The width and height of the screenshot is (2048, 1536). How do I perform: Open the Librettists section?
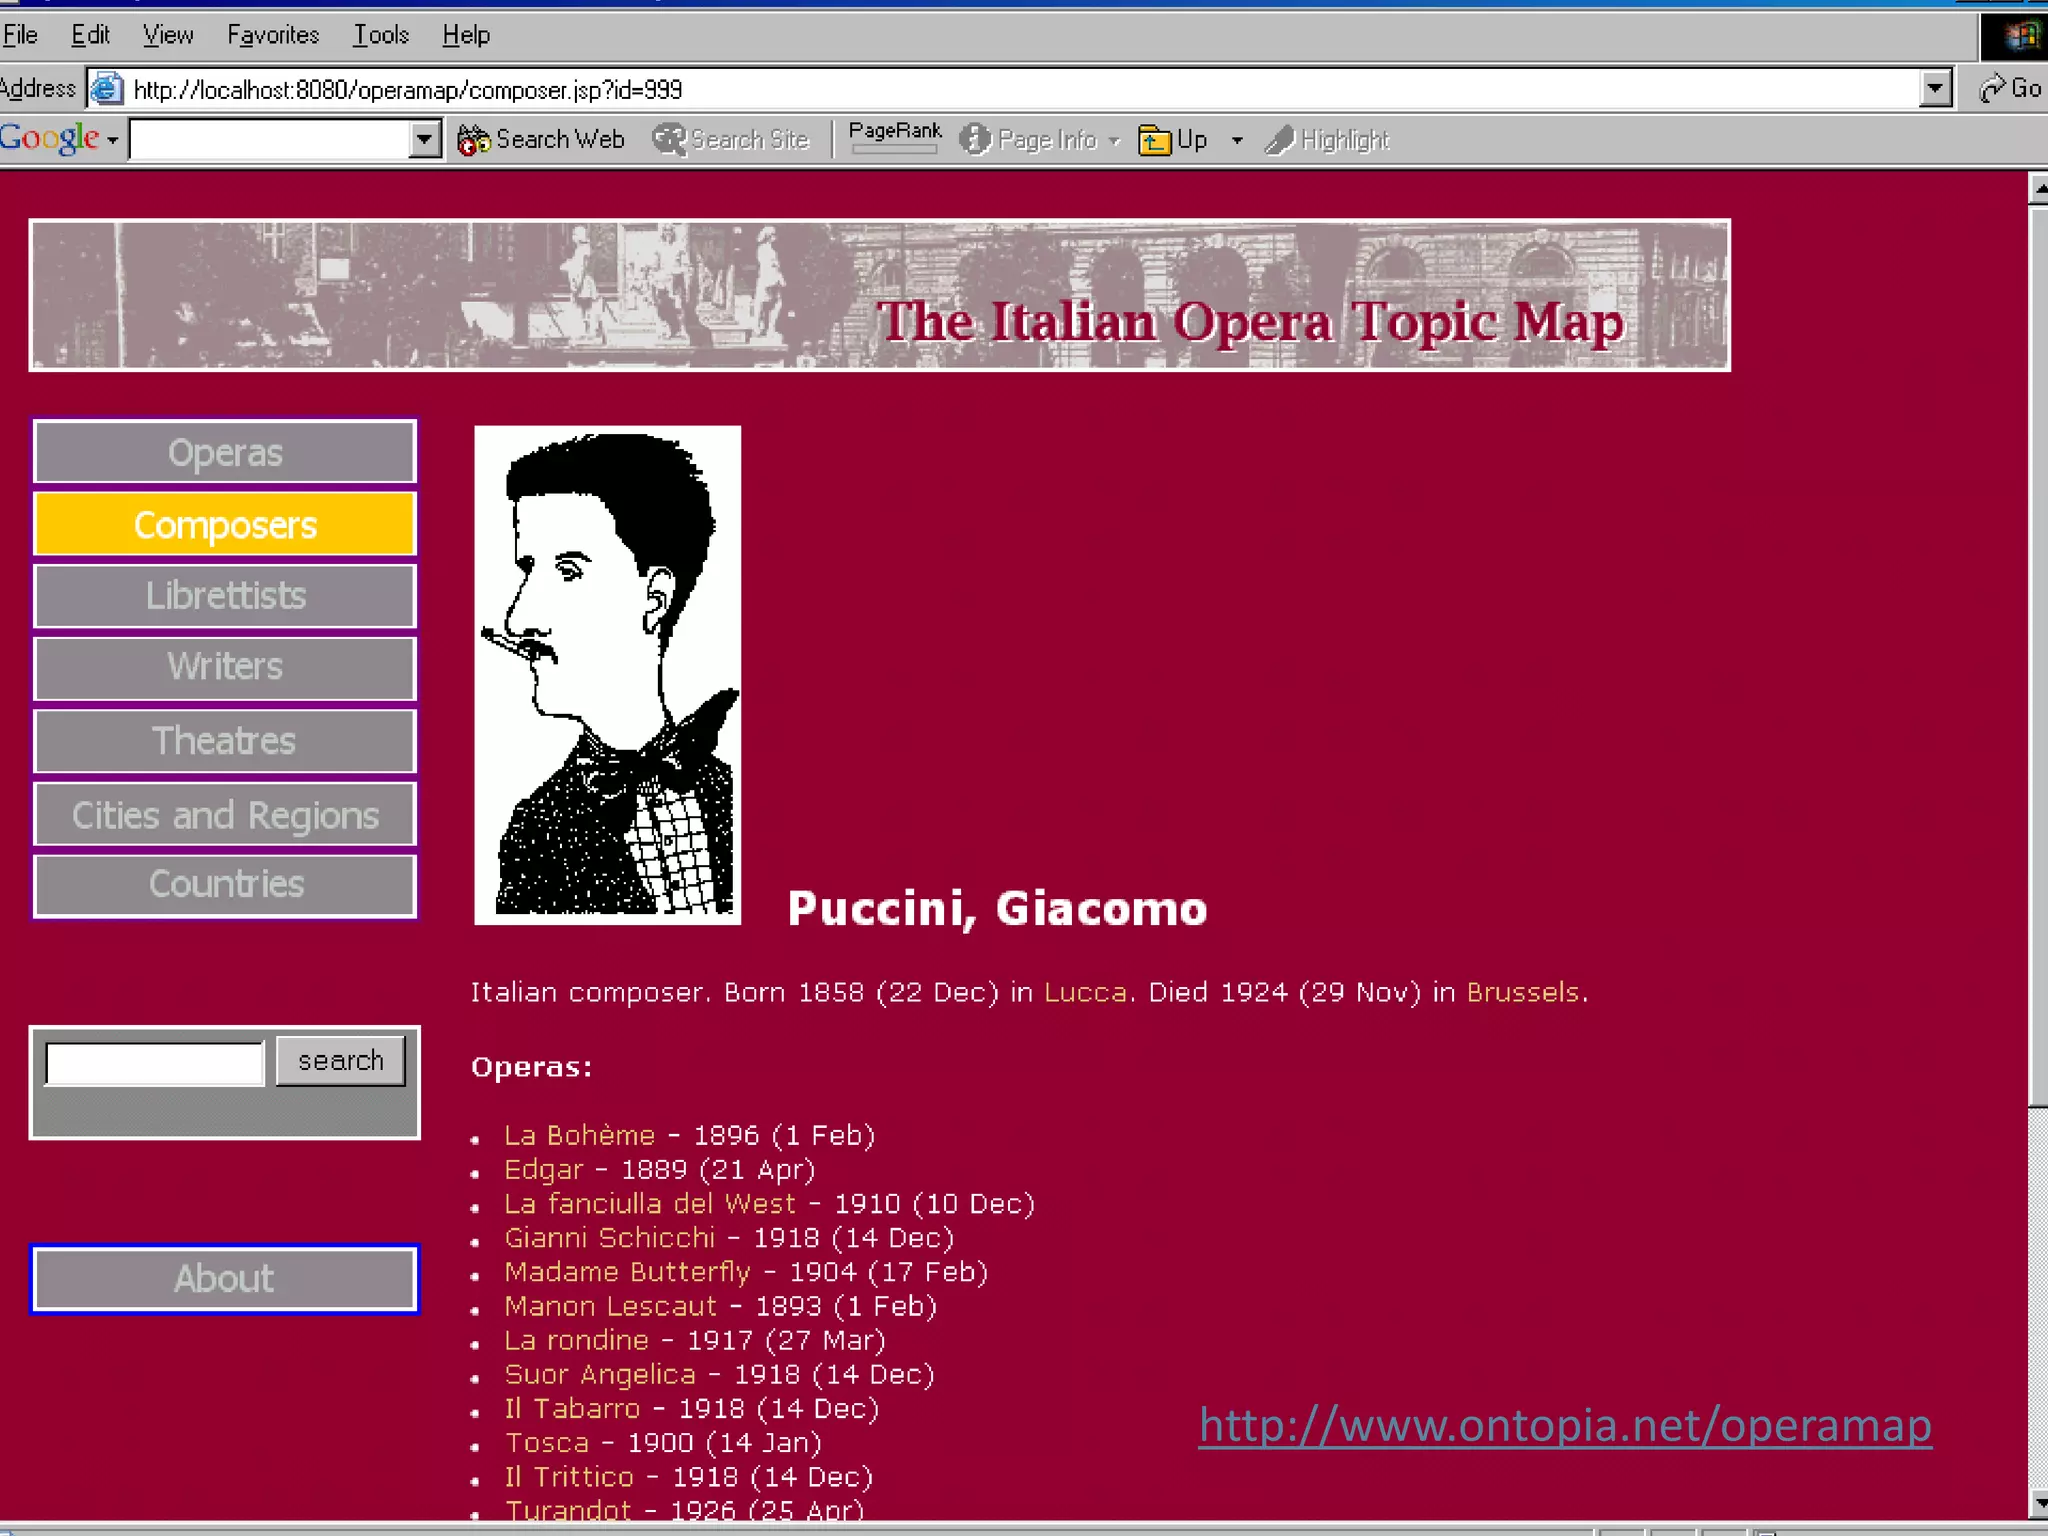pyautogui.click(x=225, y=596)
